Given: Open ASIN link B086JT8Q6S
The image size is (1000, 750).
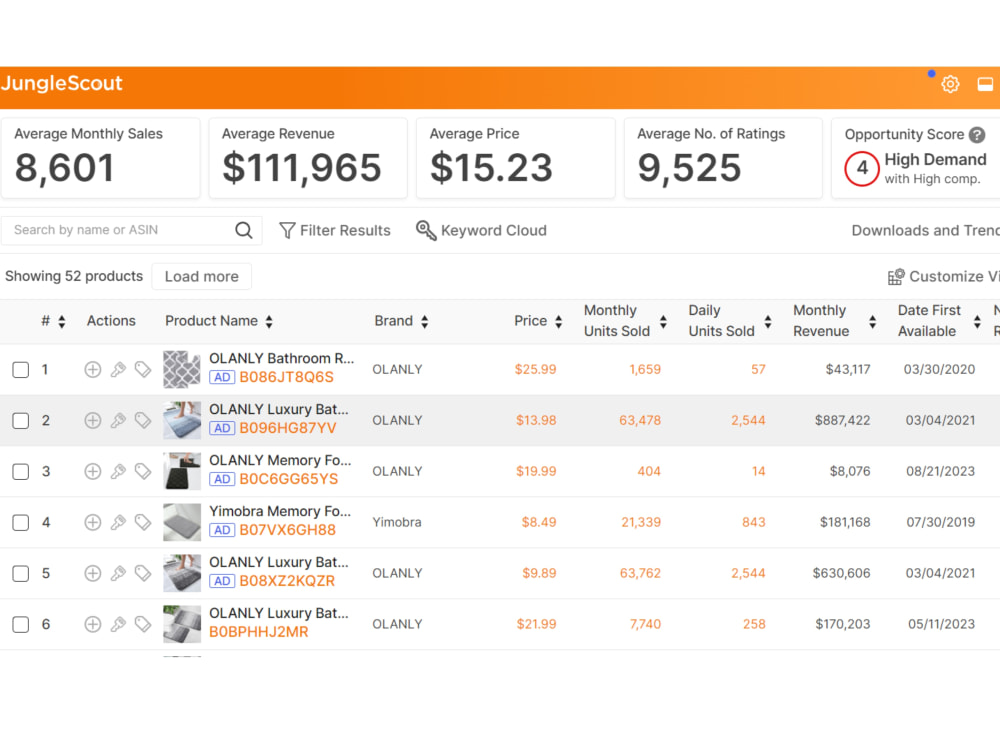Looking at the screenshot, I should (286, 377).
